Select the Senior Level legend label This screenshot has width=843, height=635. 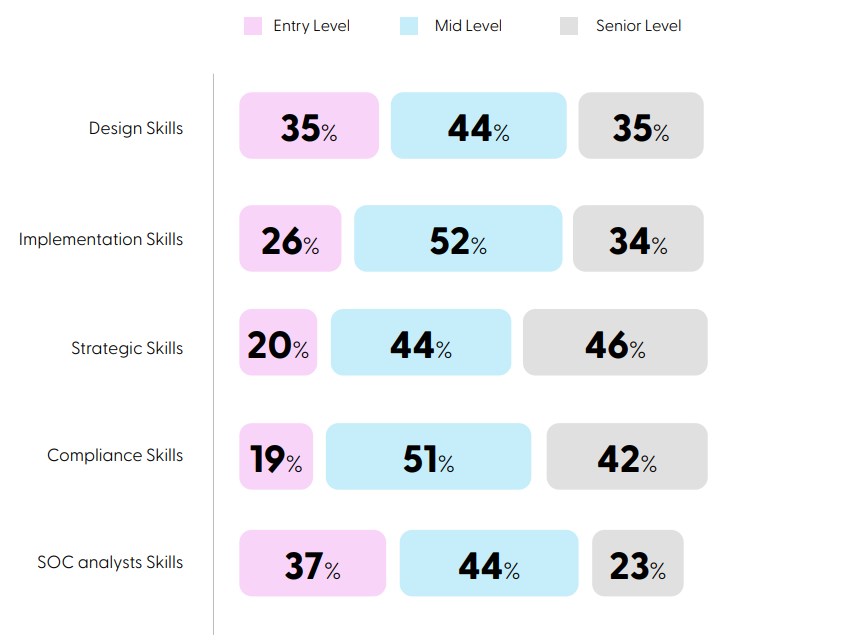[638, 26]
